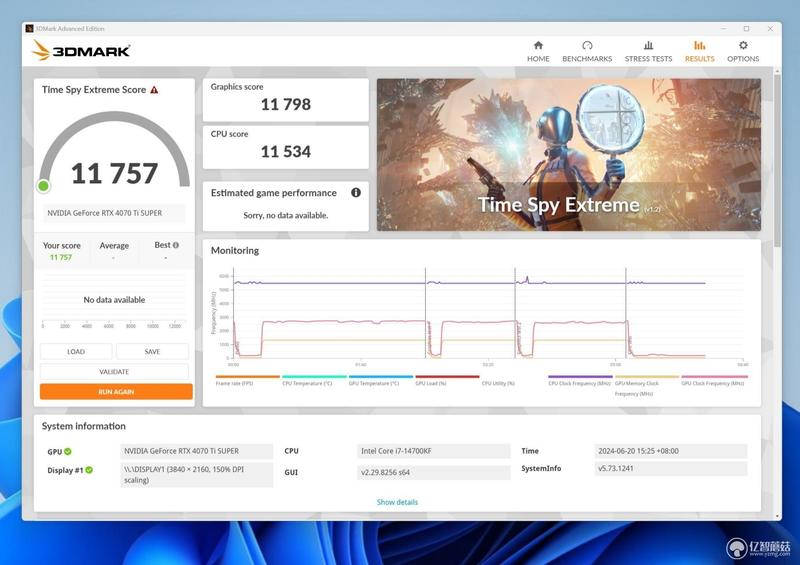Click the Intel Core i7-14700KF field
Screen dimensions: 800x565
[x=433, y=451]
